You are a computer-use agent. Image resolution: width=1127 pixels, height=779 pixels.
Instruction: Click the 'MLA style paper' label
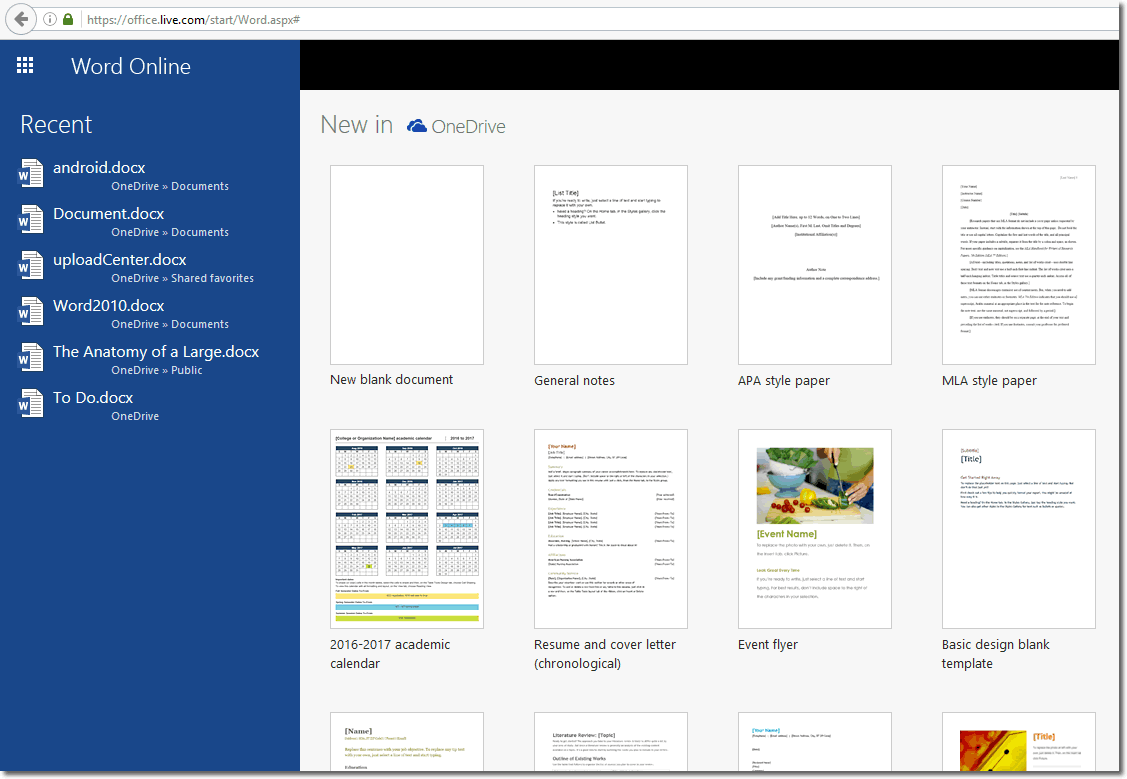point(989,380)
